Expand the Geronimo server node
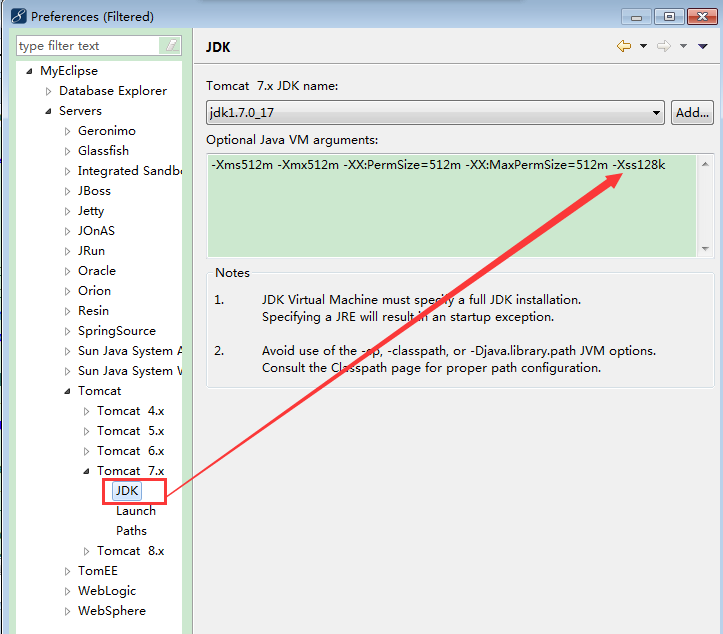 pos(67,131)
